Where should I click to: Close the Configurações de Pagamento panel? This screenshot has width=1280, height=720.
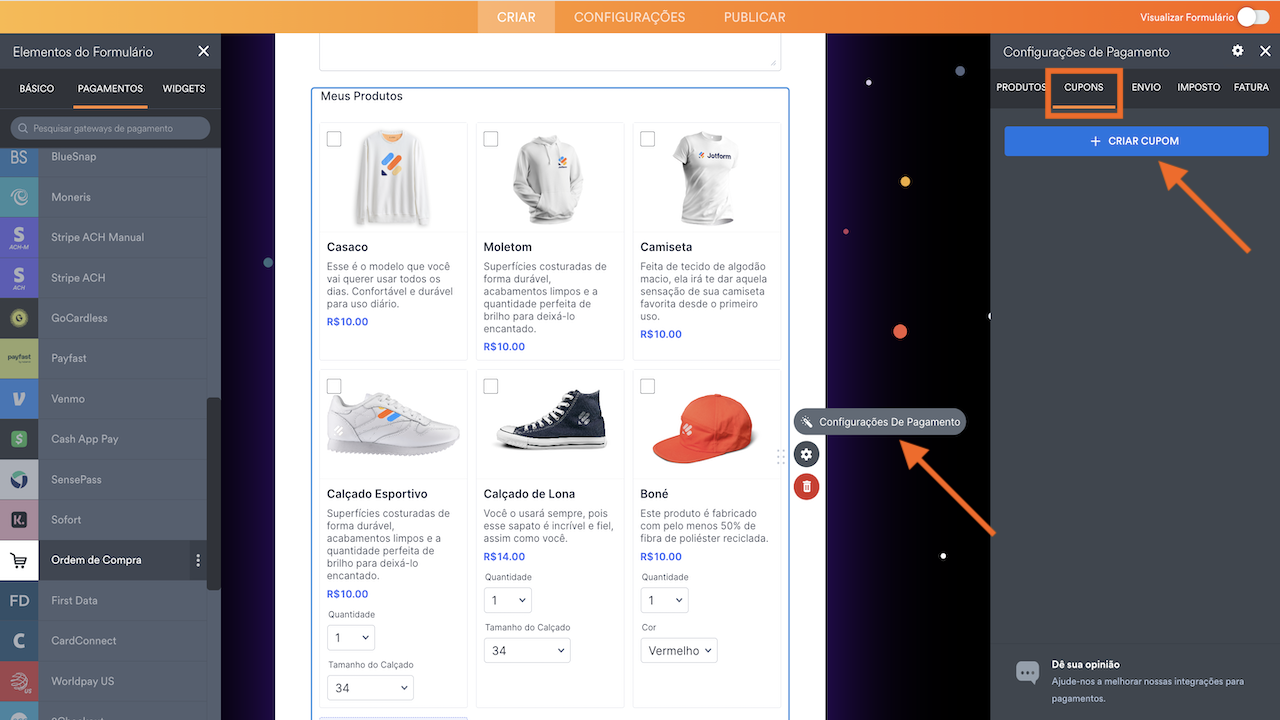tap(1265, 51)
